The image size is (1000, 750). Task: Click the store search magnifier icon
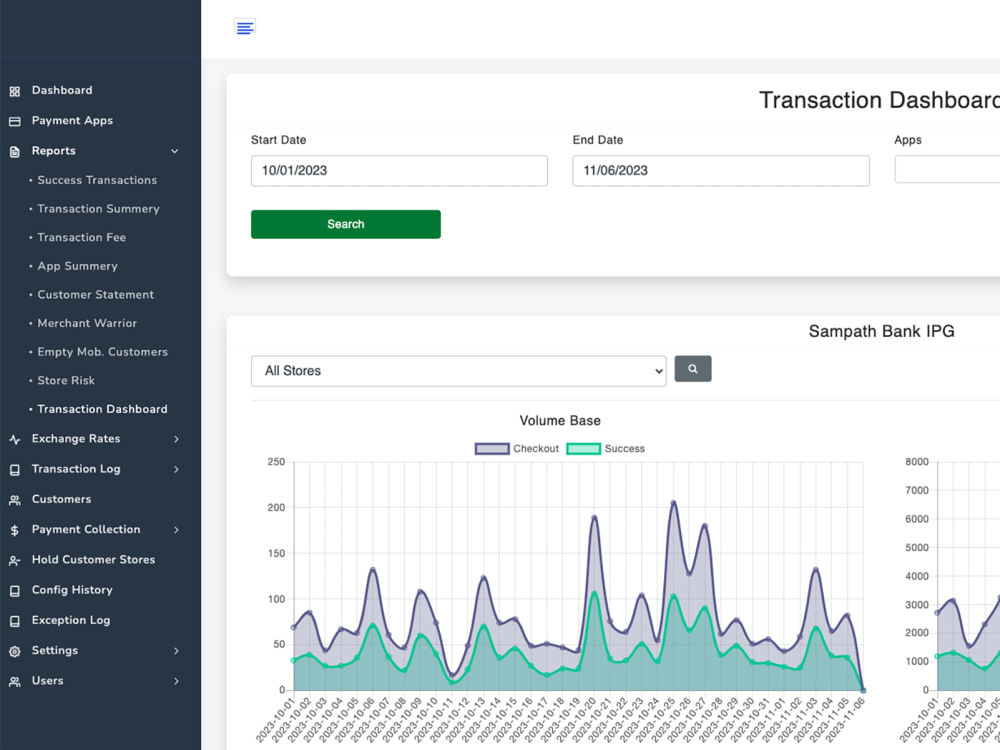click(x=693, y=369)
